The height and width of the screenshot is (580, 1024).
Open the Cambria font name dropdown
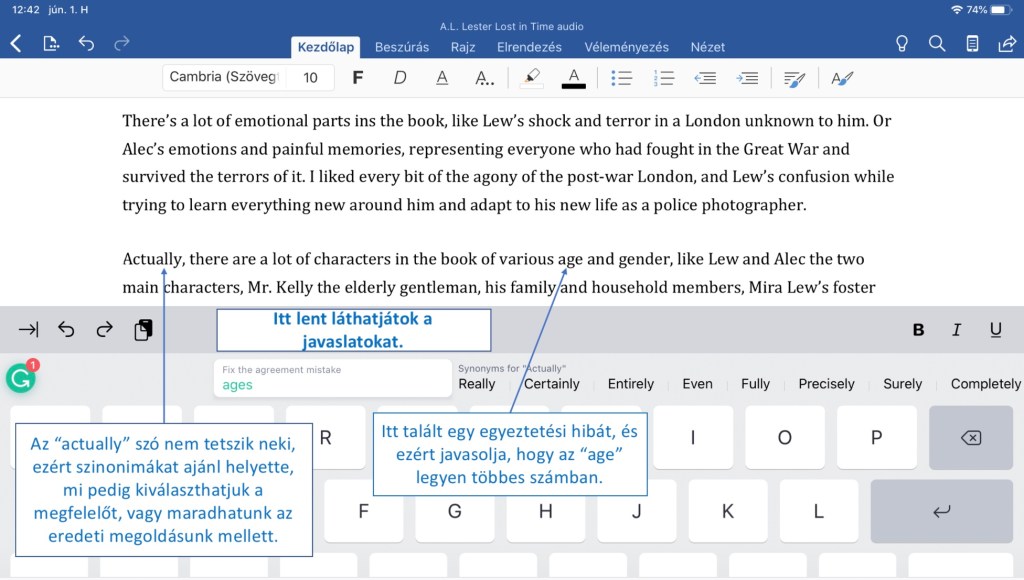pyautogui.click(x=223, y=78)
